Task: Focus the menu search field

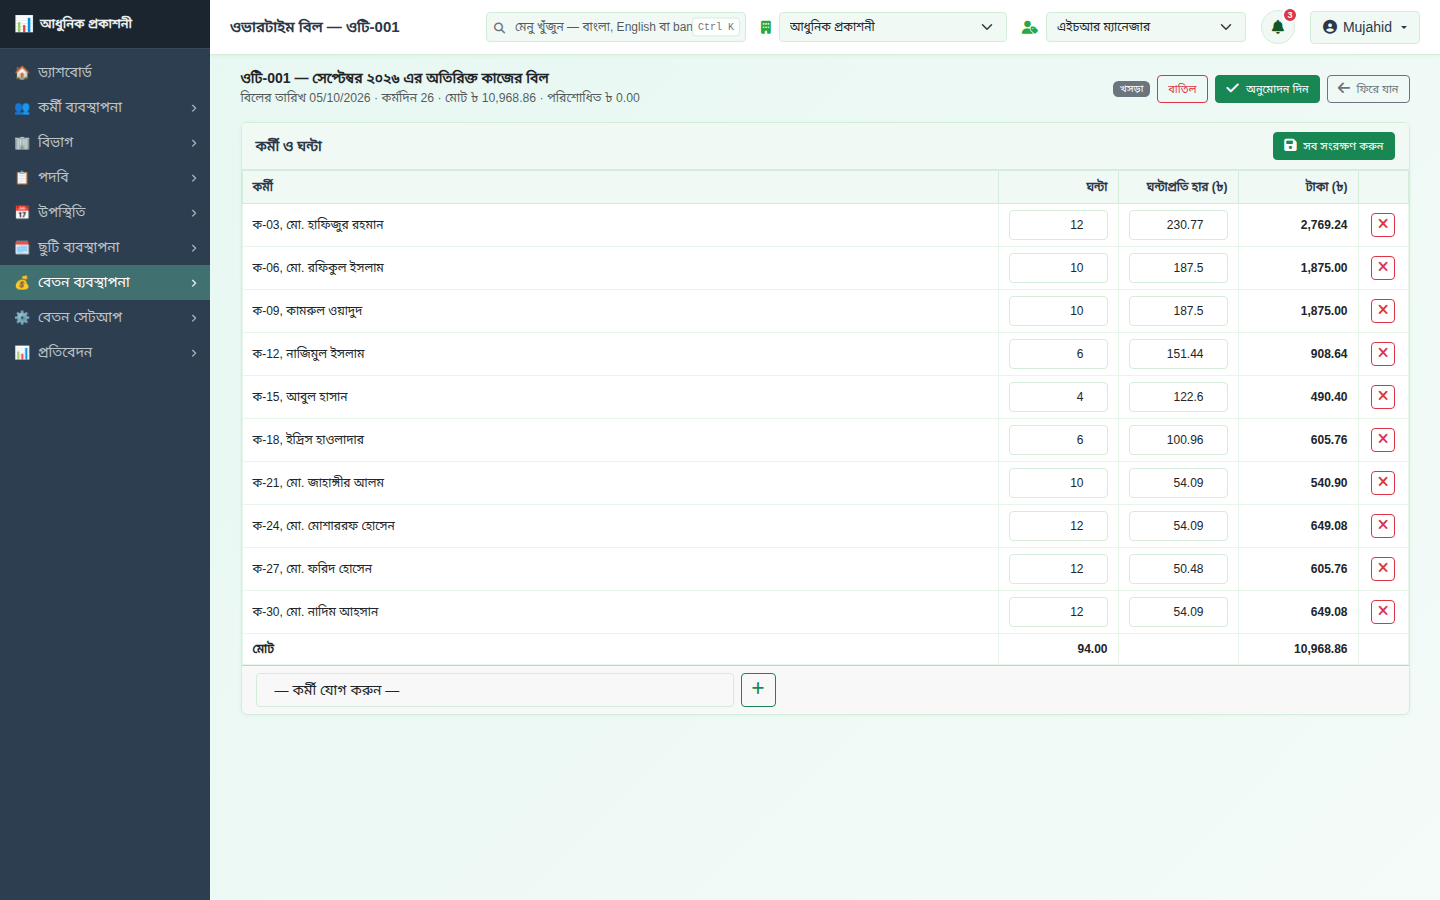Action: 615,27
